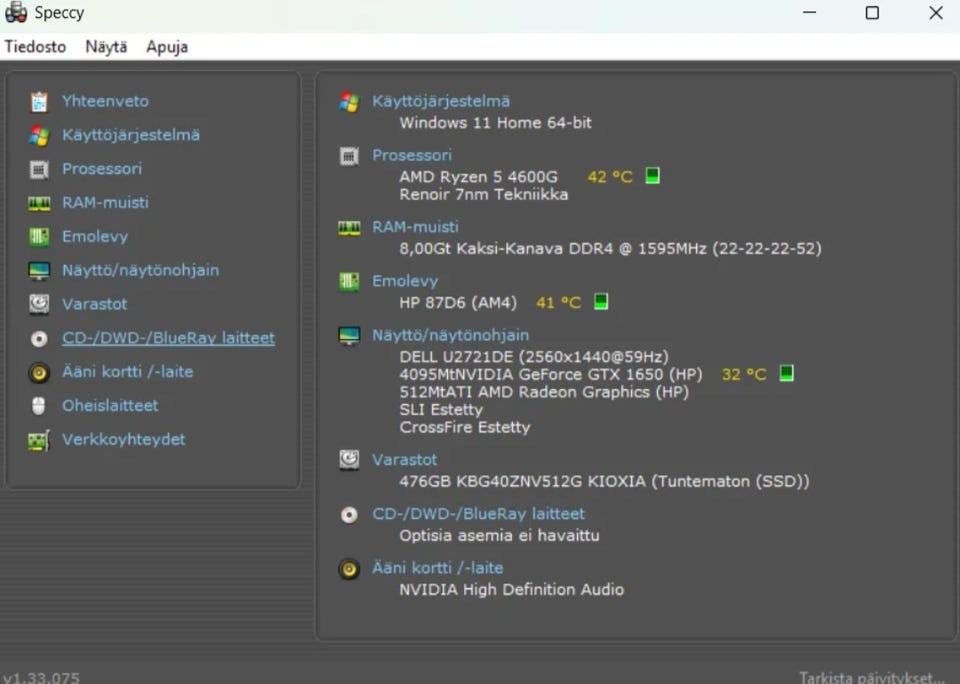Click the motherboard temperature 41 °C reading
This screenshot has height=684, width=960.
(558, 302)
